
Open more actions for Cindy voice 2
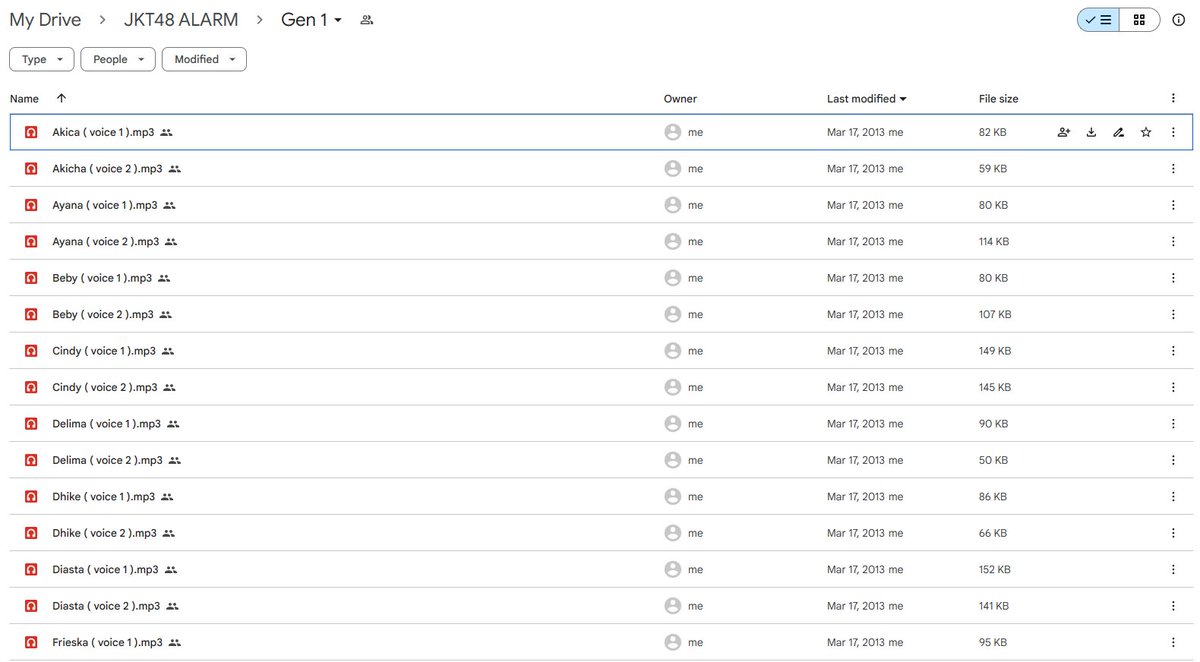click(1173, 388)
